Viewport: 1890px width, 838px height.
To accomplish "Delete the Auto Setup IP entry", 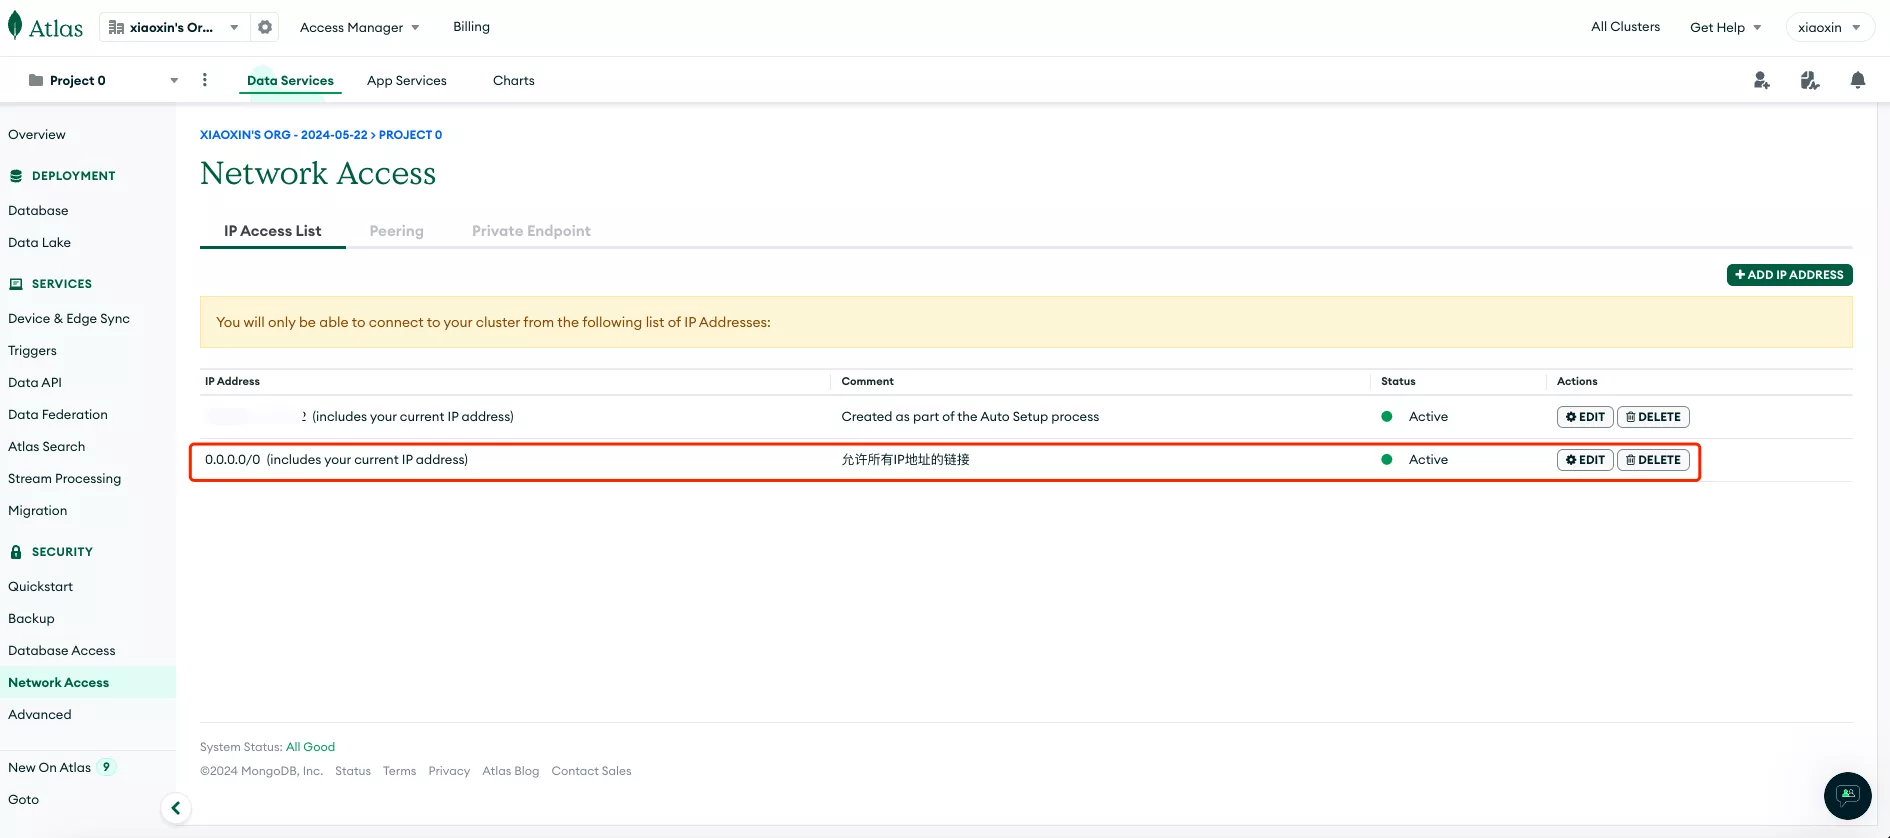I will tap(1653, 417).
